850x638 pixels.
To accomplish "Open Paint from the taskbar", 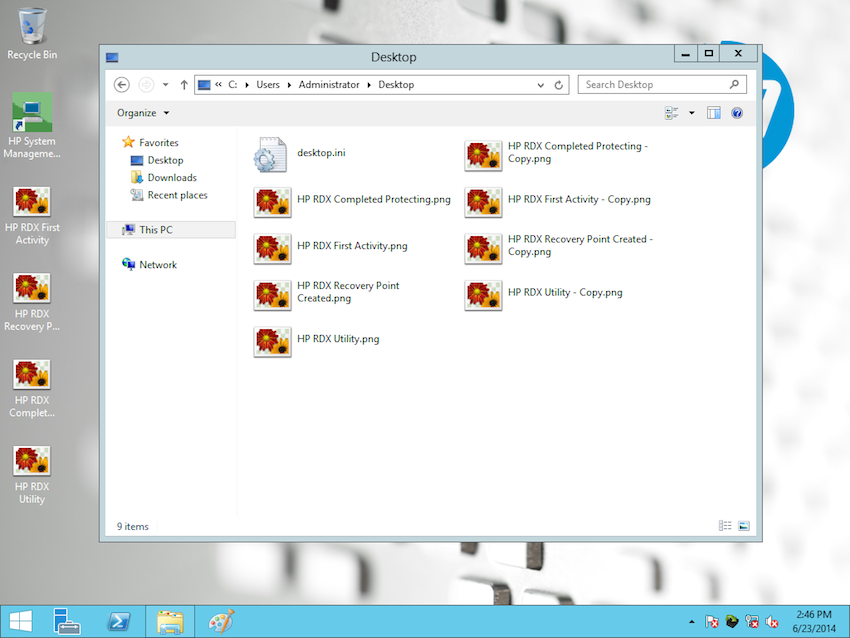I will tap(222, 621).
